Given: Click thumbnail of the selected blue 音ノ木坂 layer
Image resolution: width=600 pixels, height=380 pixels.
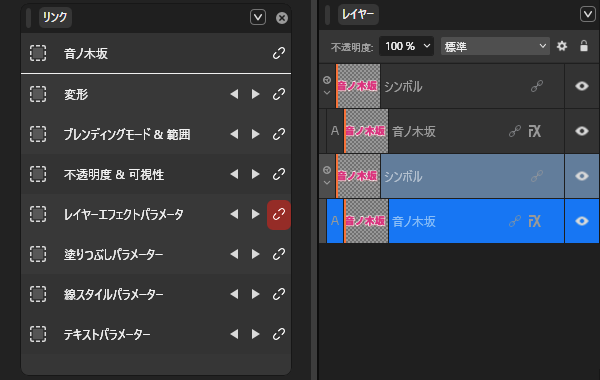Looking at the screenshot, I should [x=366, y=221].
